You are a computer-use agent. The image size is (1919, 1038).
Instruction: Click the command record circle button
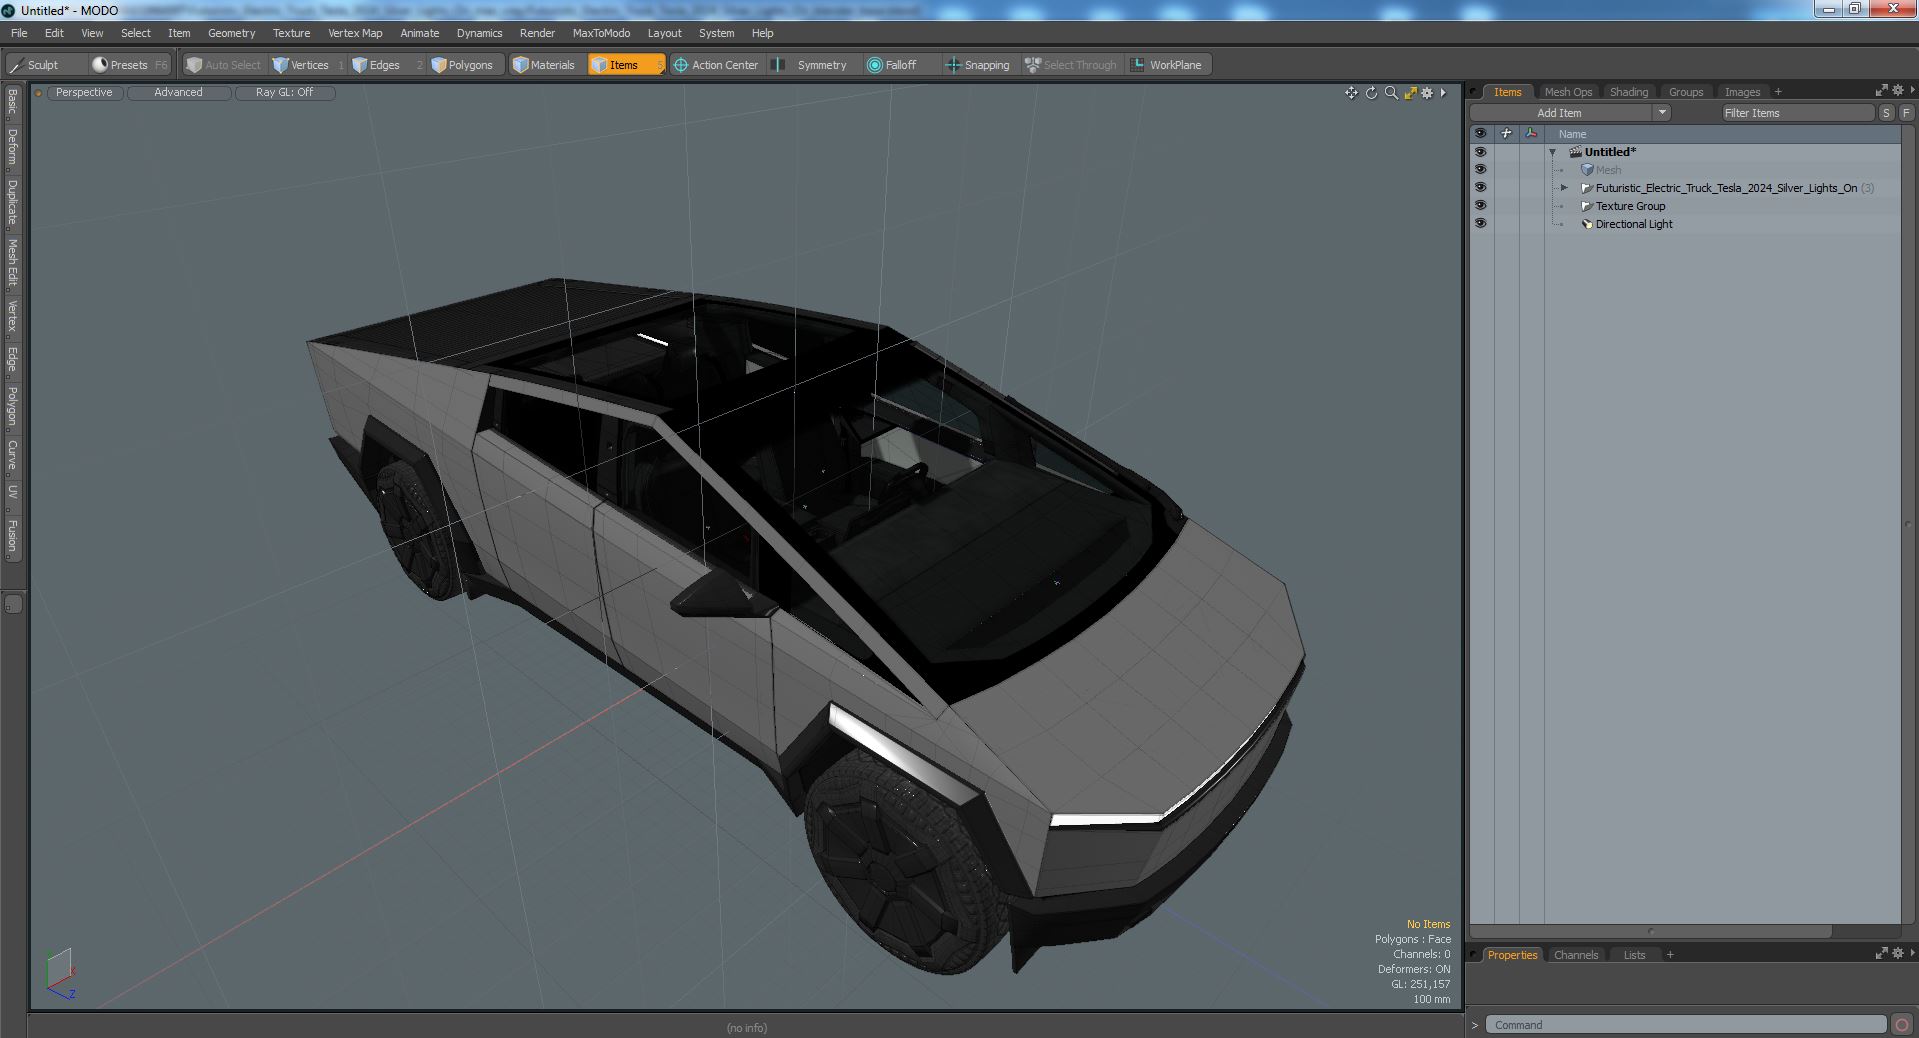[x=1902, y=1025]
